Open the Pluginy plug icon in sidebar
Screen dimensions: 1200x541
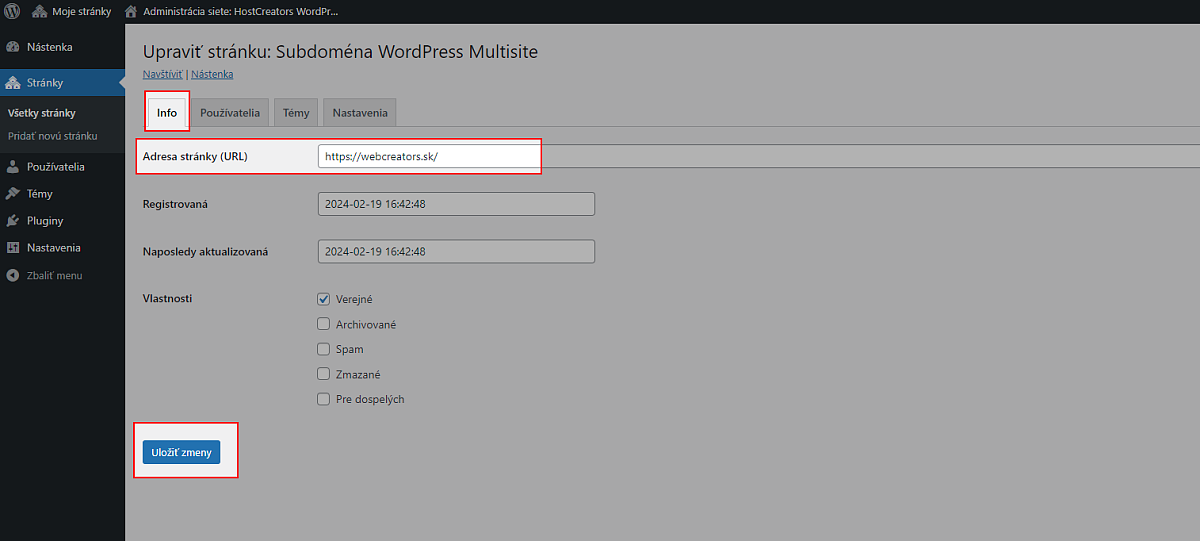[13, 221]
